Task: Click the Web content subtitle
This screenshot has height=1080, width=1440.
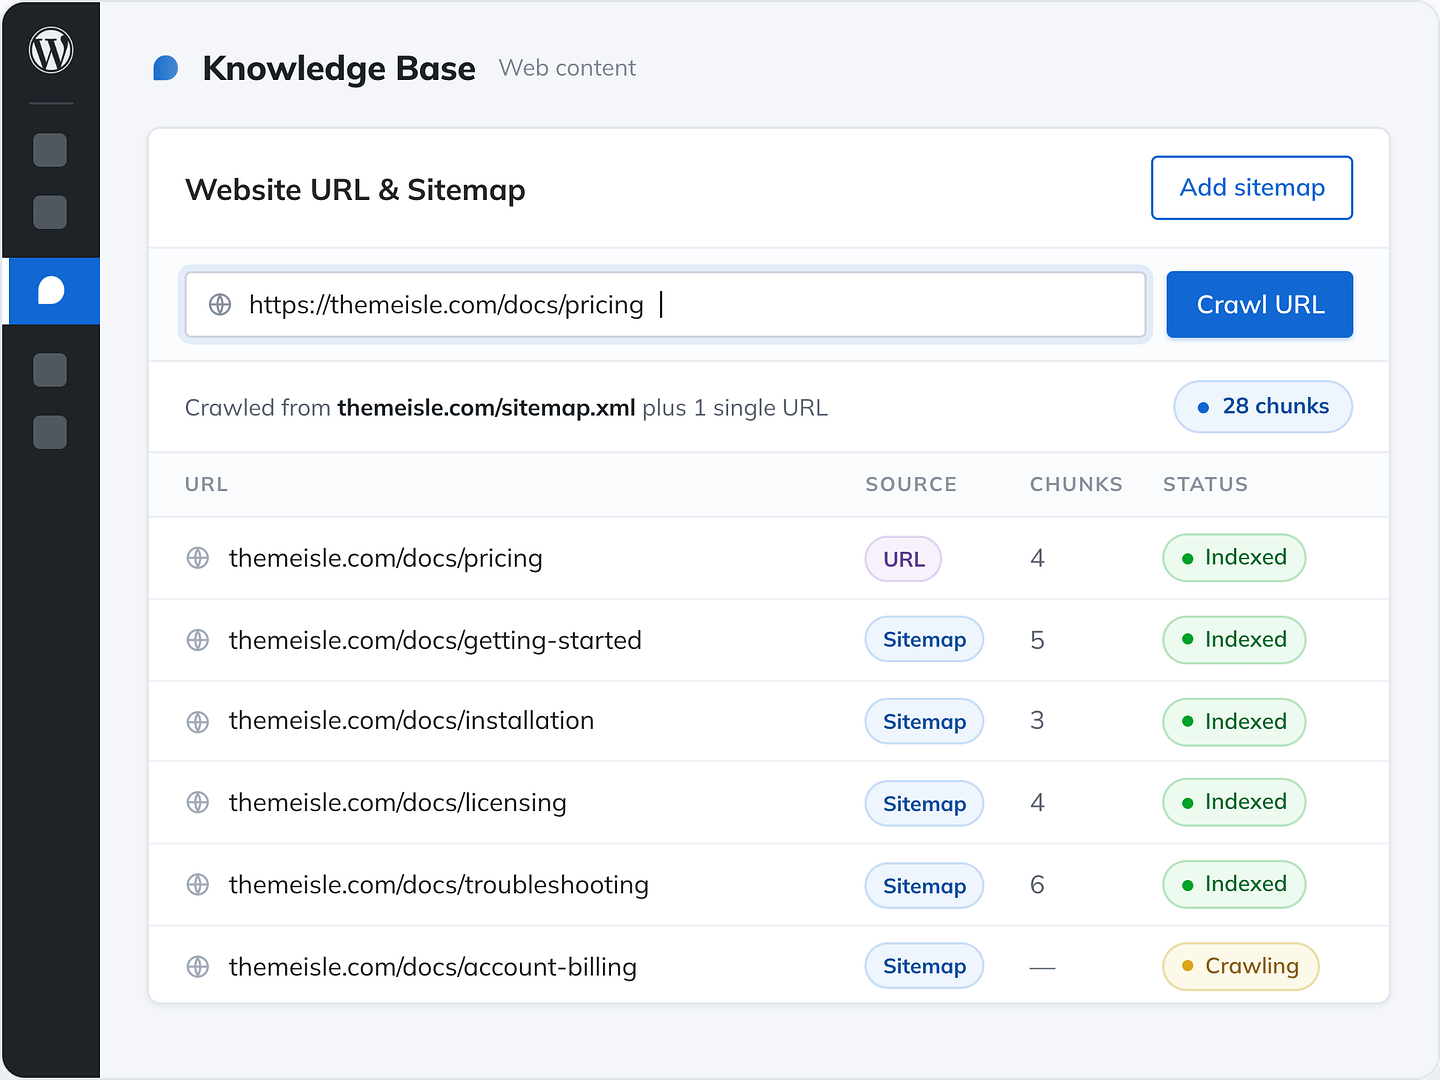Action: [x=567, y=68]
